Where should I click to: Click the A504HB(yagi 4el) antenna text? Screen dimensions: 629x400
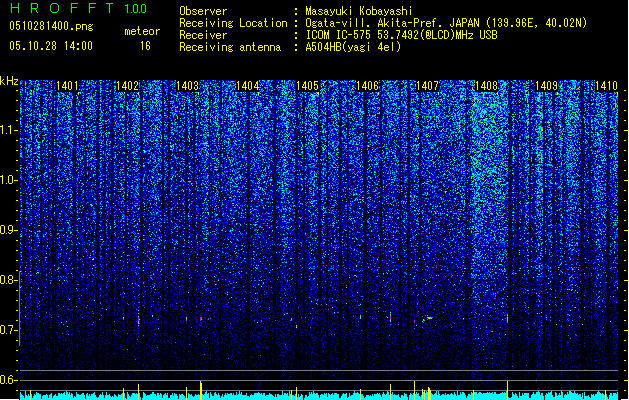pyautogui.click(x=353, y=47)
